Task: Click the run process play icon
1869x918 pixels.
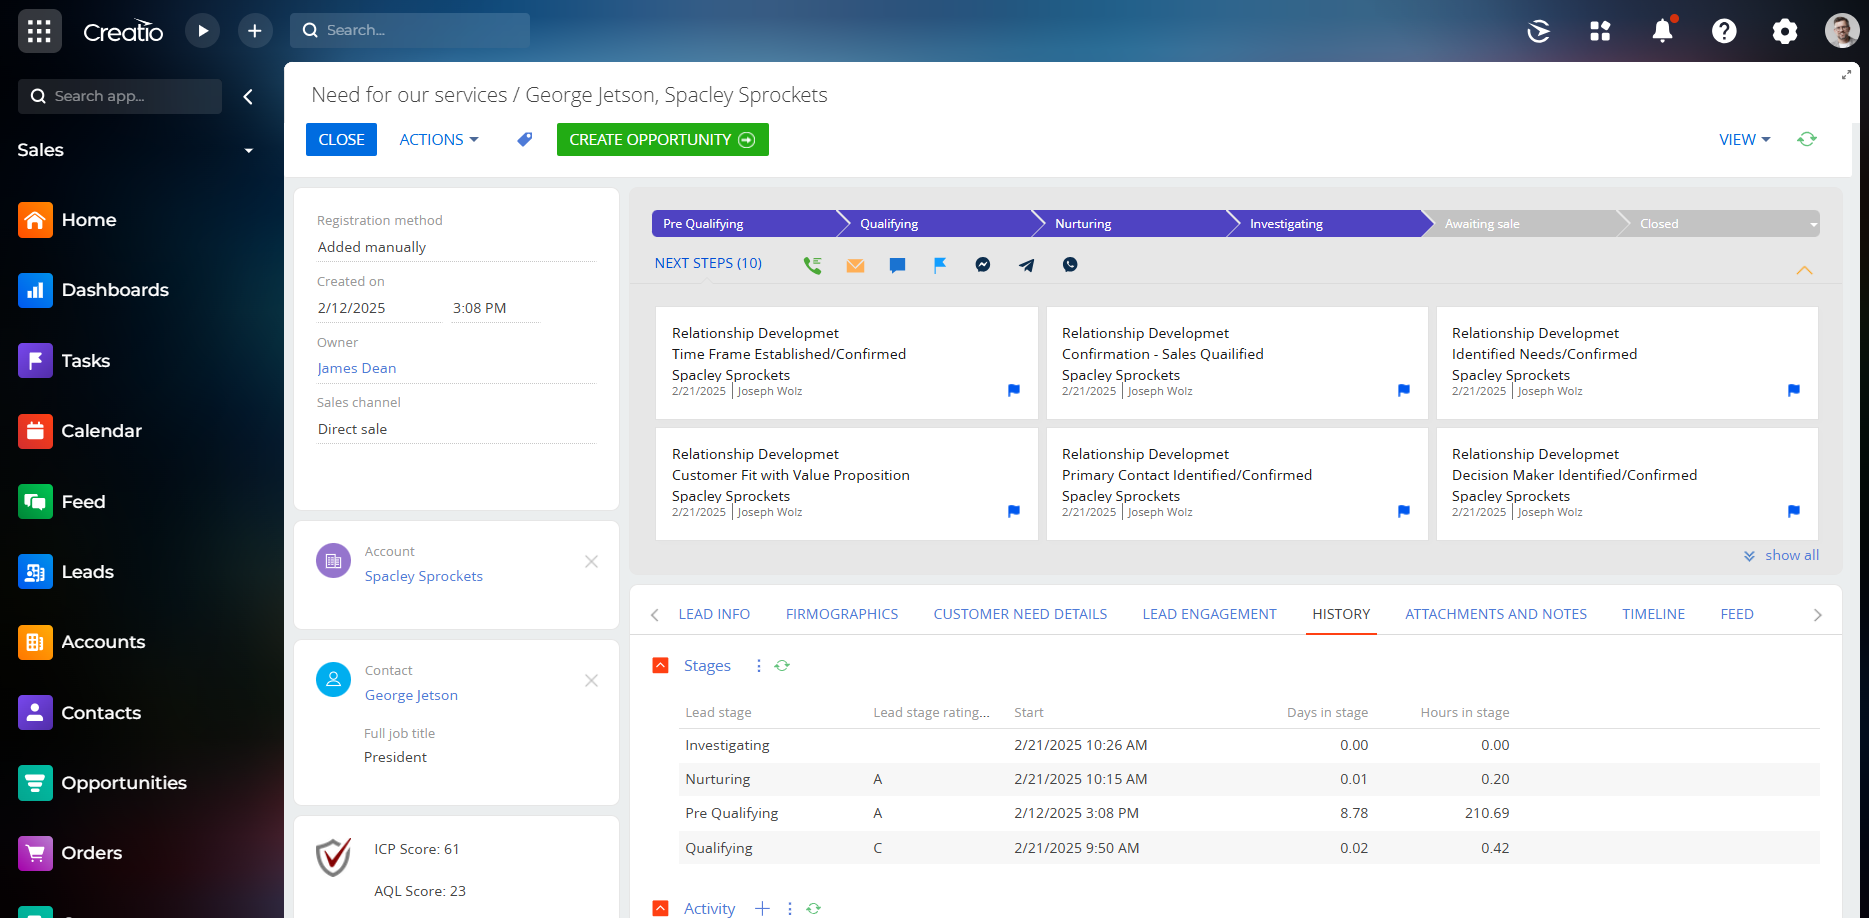Action: coord(203,31)
